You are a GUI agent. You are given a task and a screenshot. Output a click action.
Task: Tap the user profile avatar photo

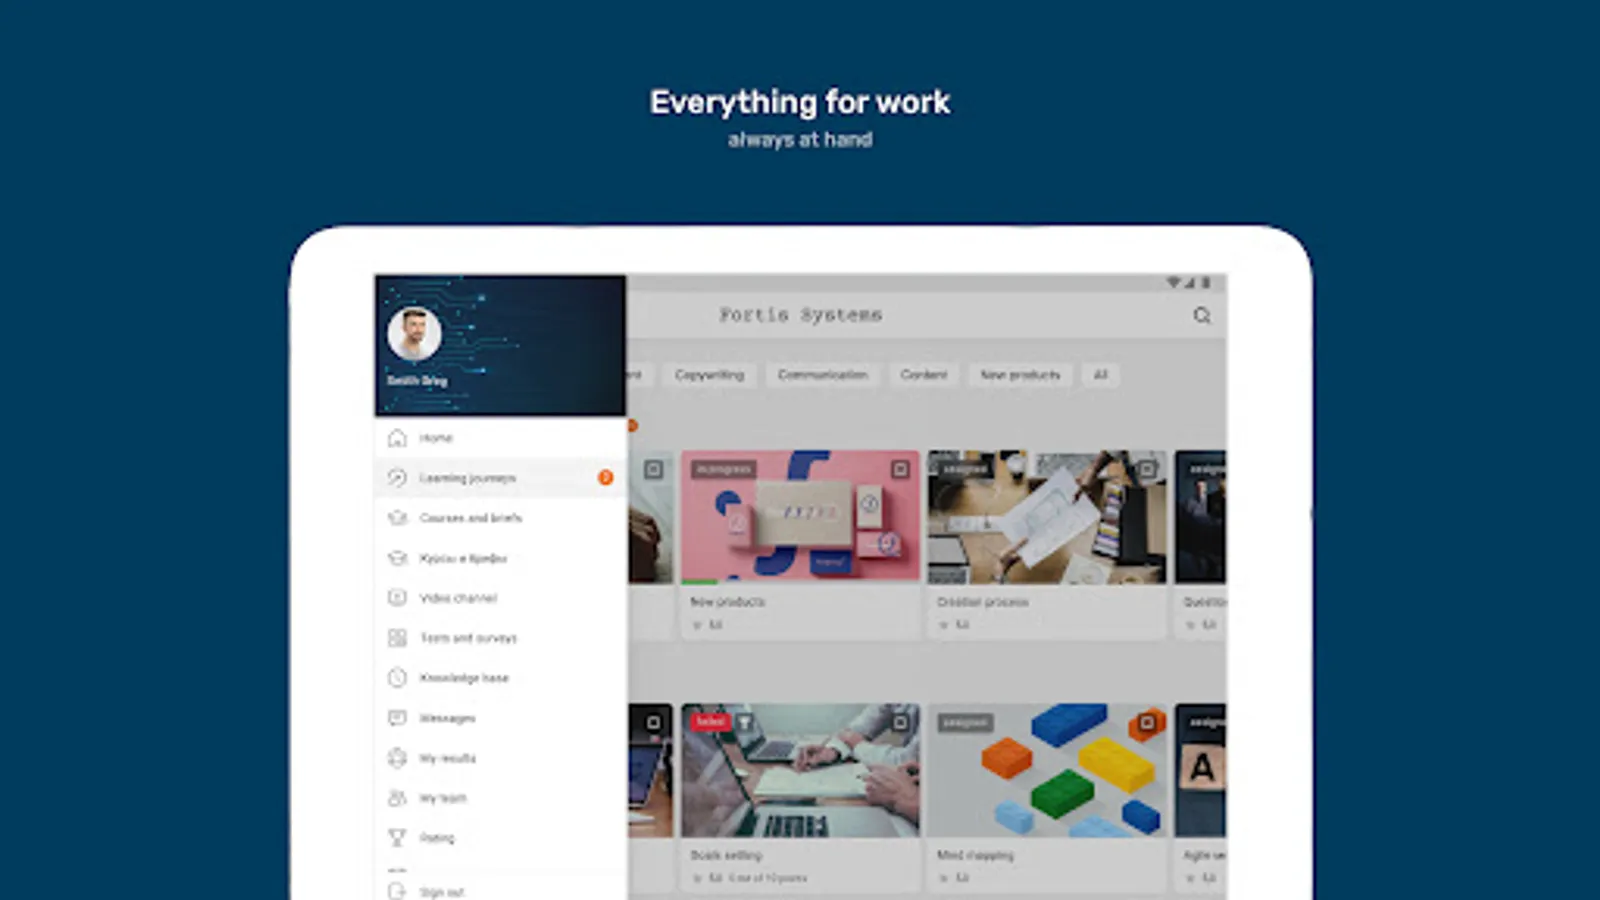point(414,334)
